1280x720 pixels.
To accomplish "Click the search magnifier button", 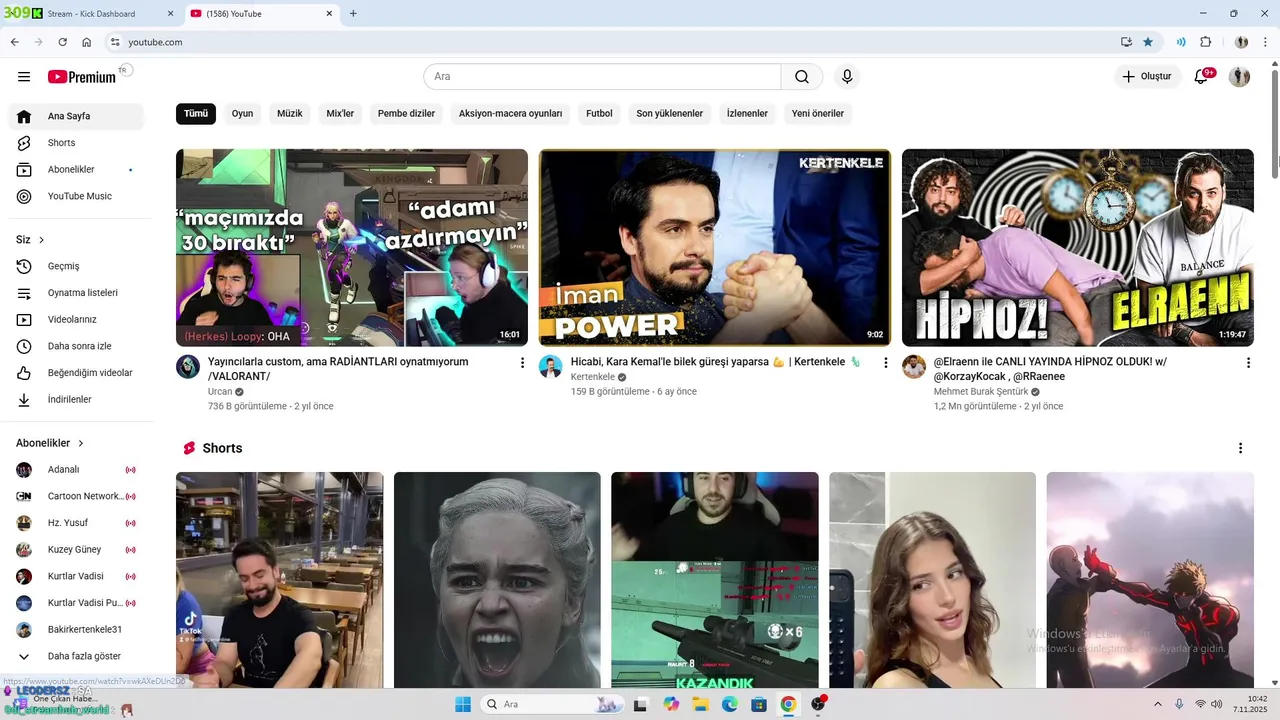I will tap(802, 77).
